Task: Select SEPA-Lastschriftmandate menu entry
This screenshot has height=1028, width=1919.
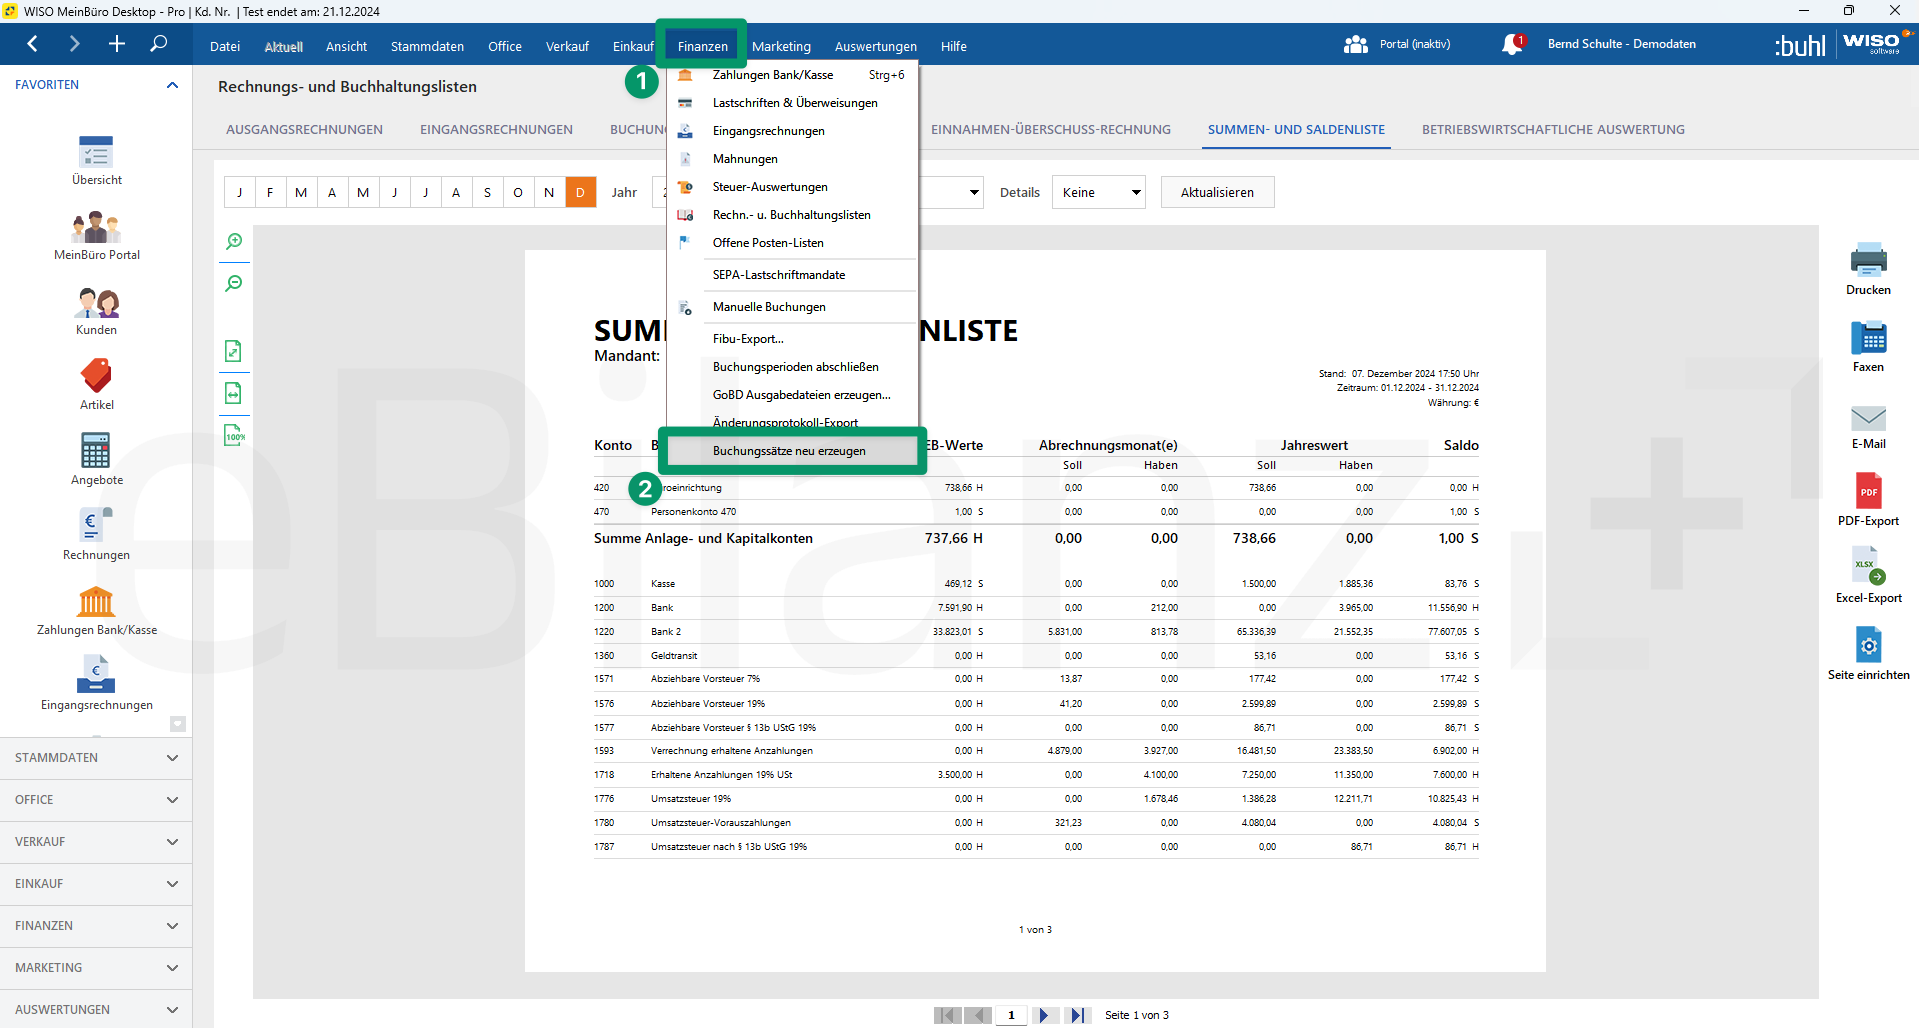Action: [x=792, y=275]
